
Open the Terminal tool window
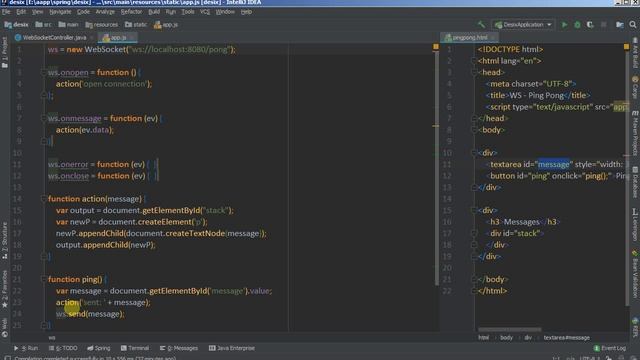(x=135, y=348)
